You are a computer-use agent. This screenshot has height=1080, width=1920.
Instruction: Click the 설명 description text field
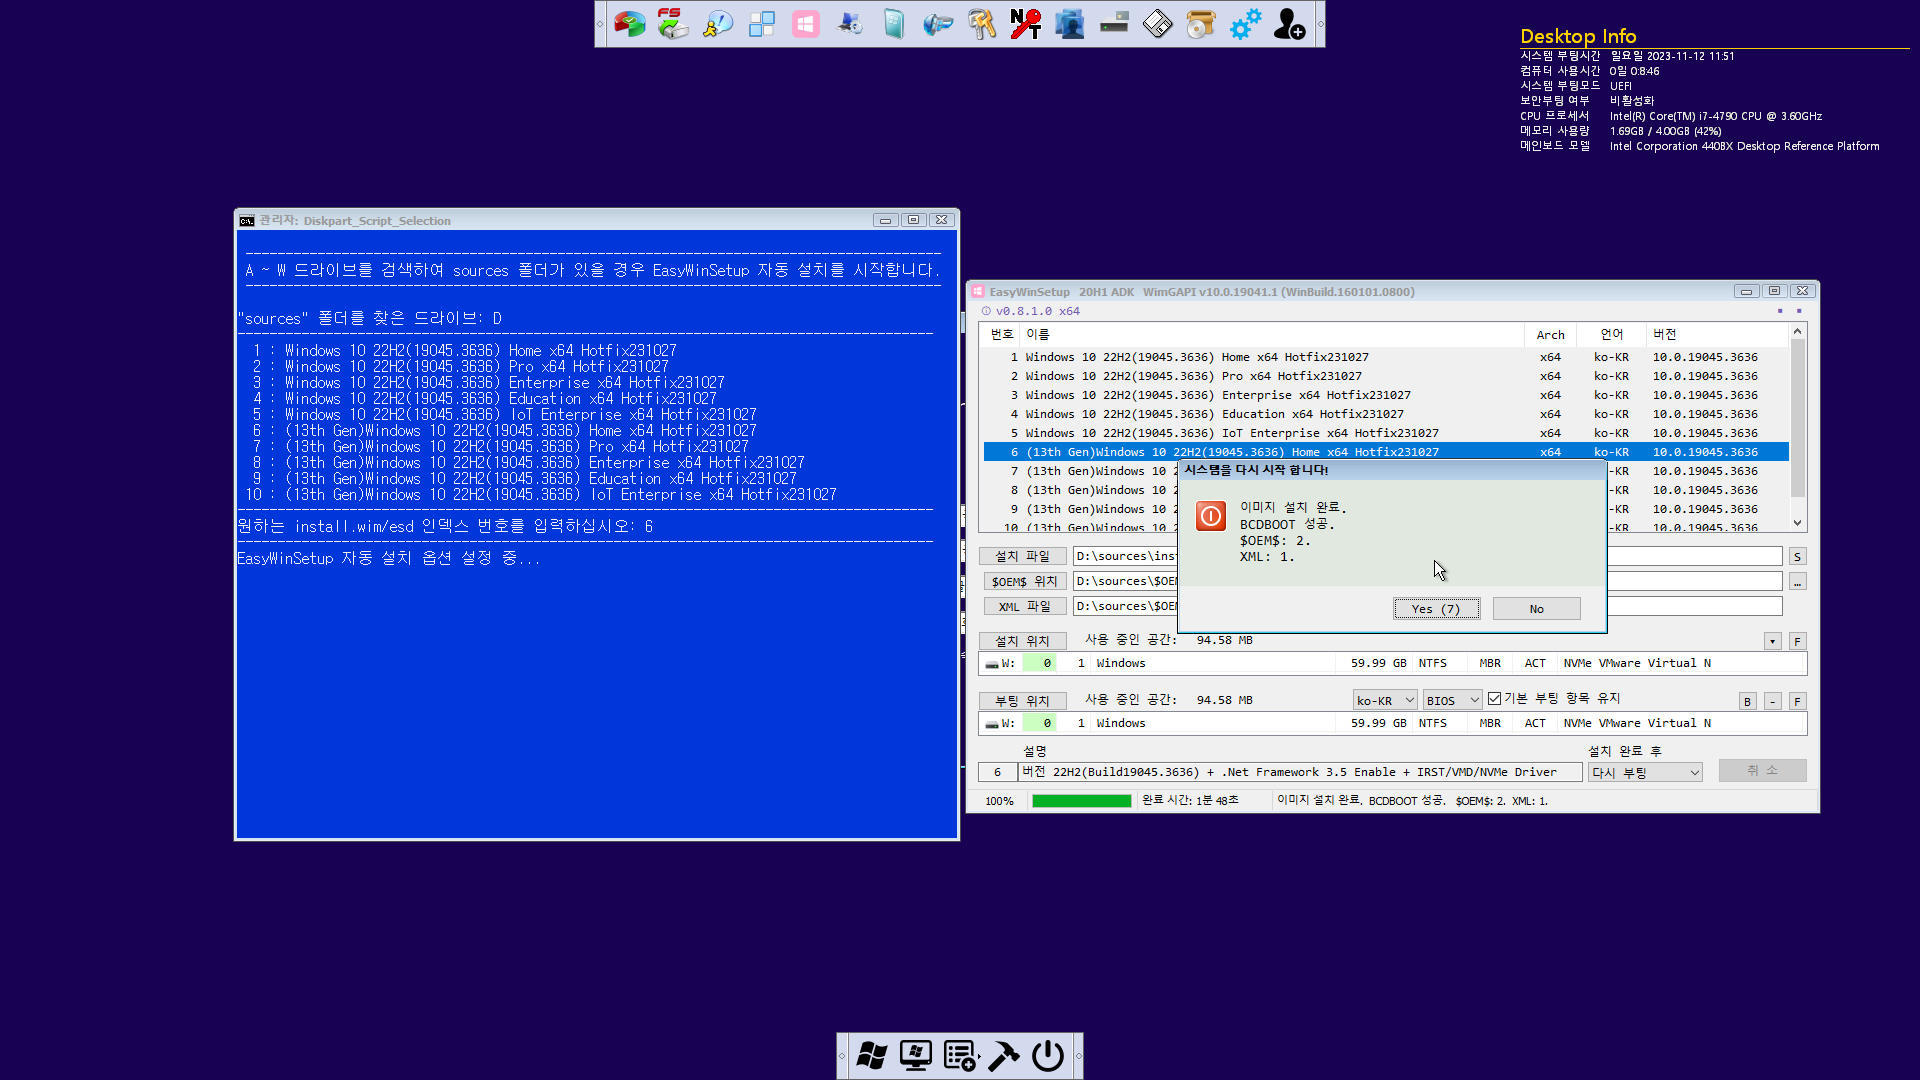(x=1301, y=772)
